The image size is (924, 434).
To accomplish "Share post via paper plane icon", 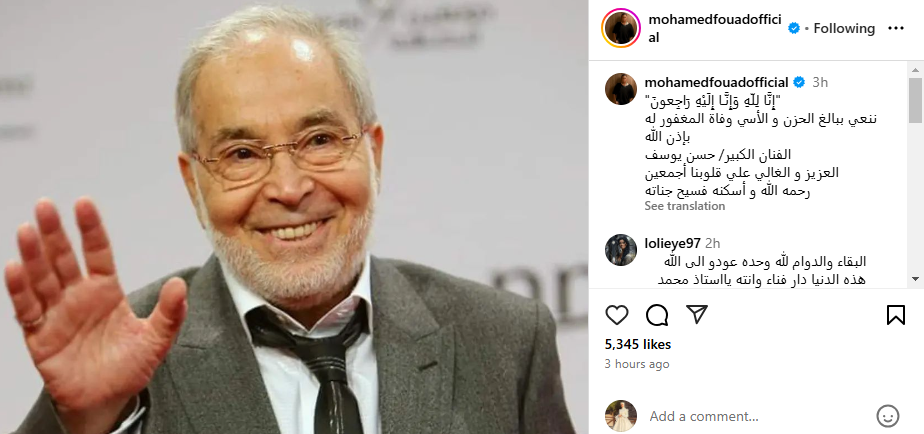I will coord(697,315).
